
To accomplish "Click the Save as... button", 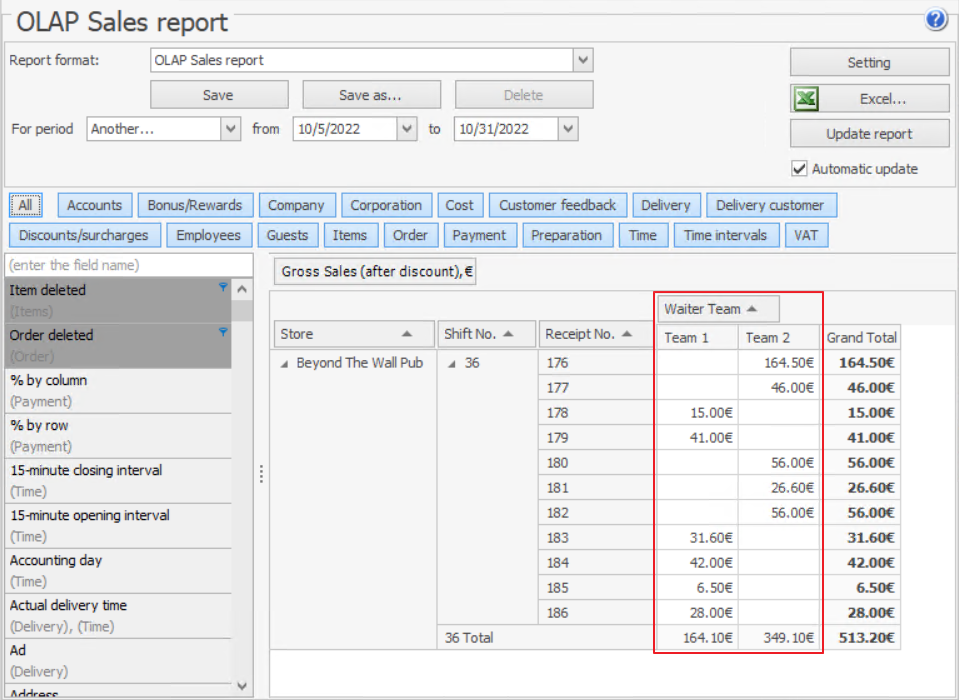I will coord(370,95).
